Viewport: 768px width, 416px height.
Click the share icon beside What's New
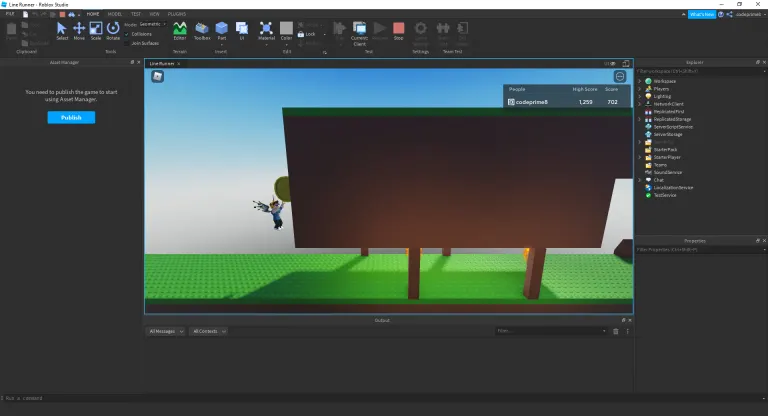729,14
